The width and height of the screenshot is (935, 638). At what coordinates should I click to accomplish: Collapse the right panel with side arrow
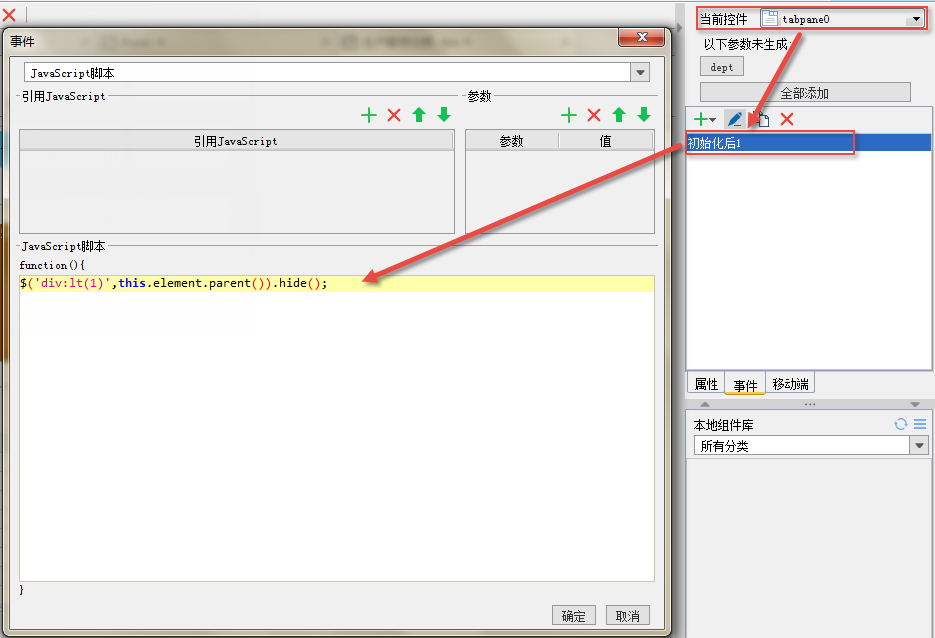click(679, 27)
